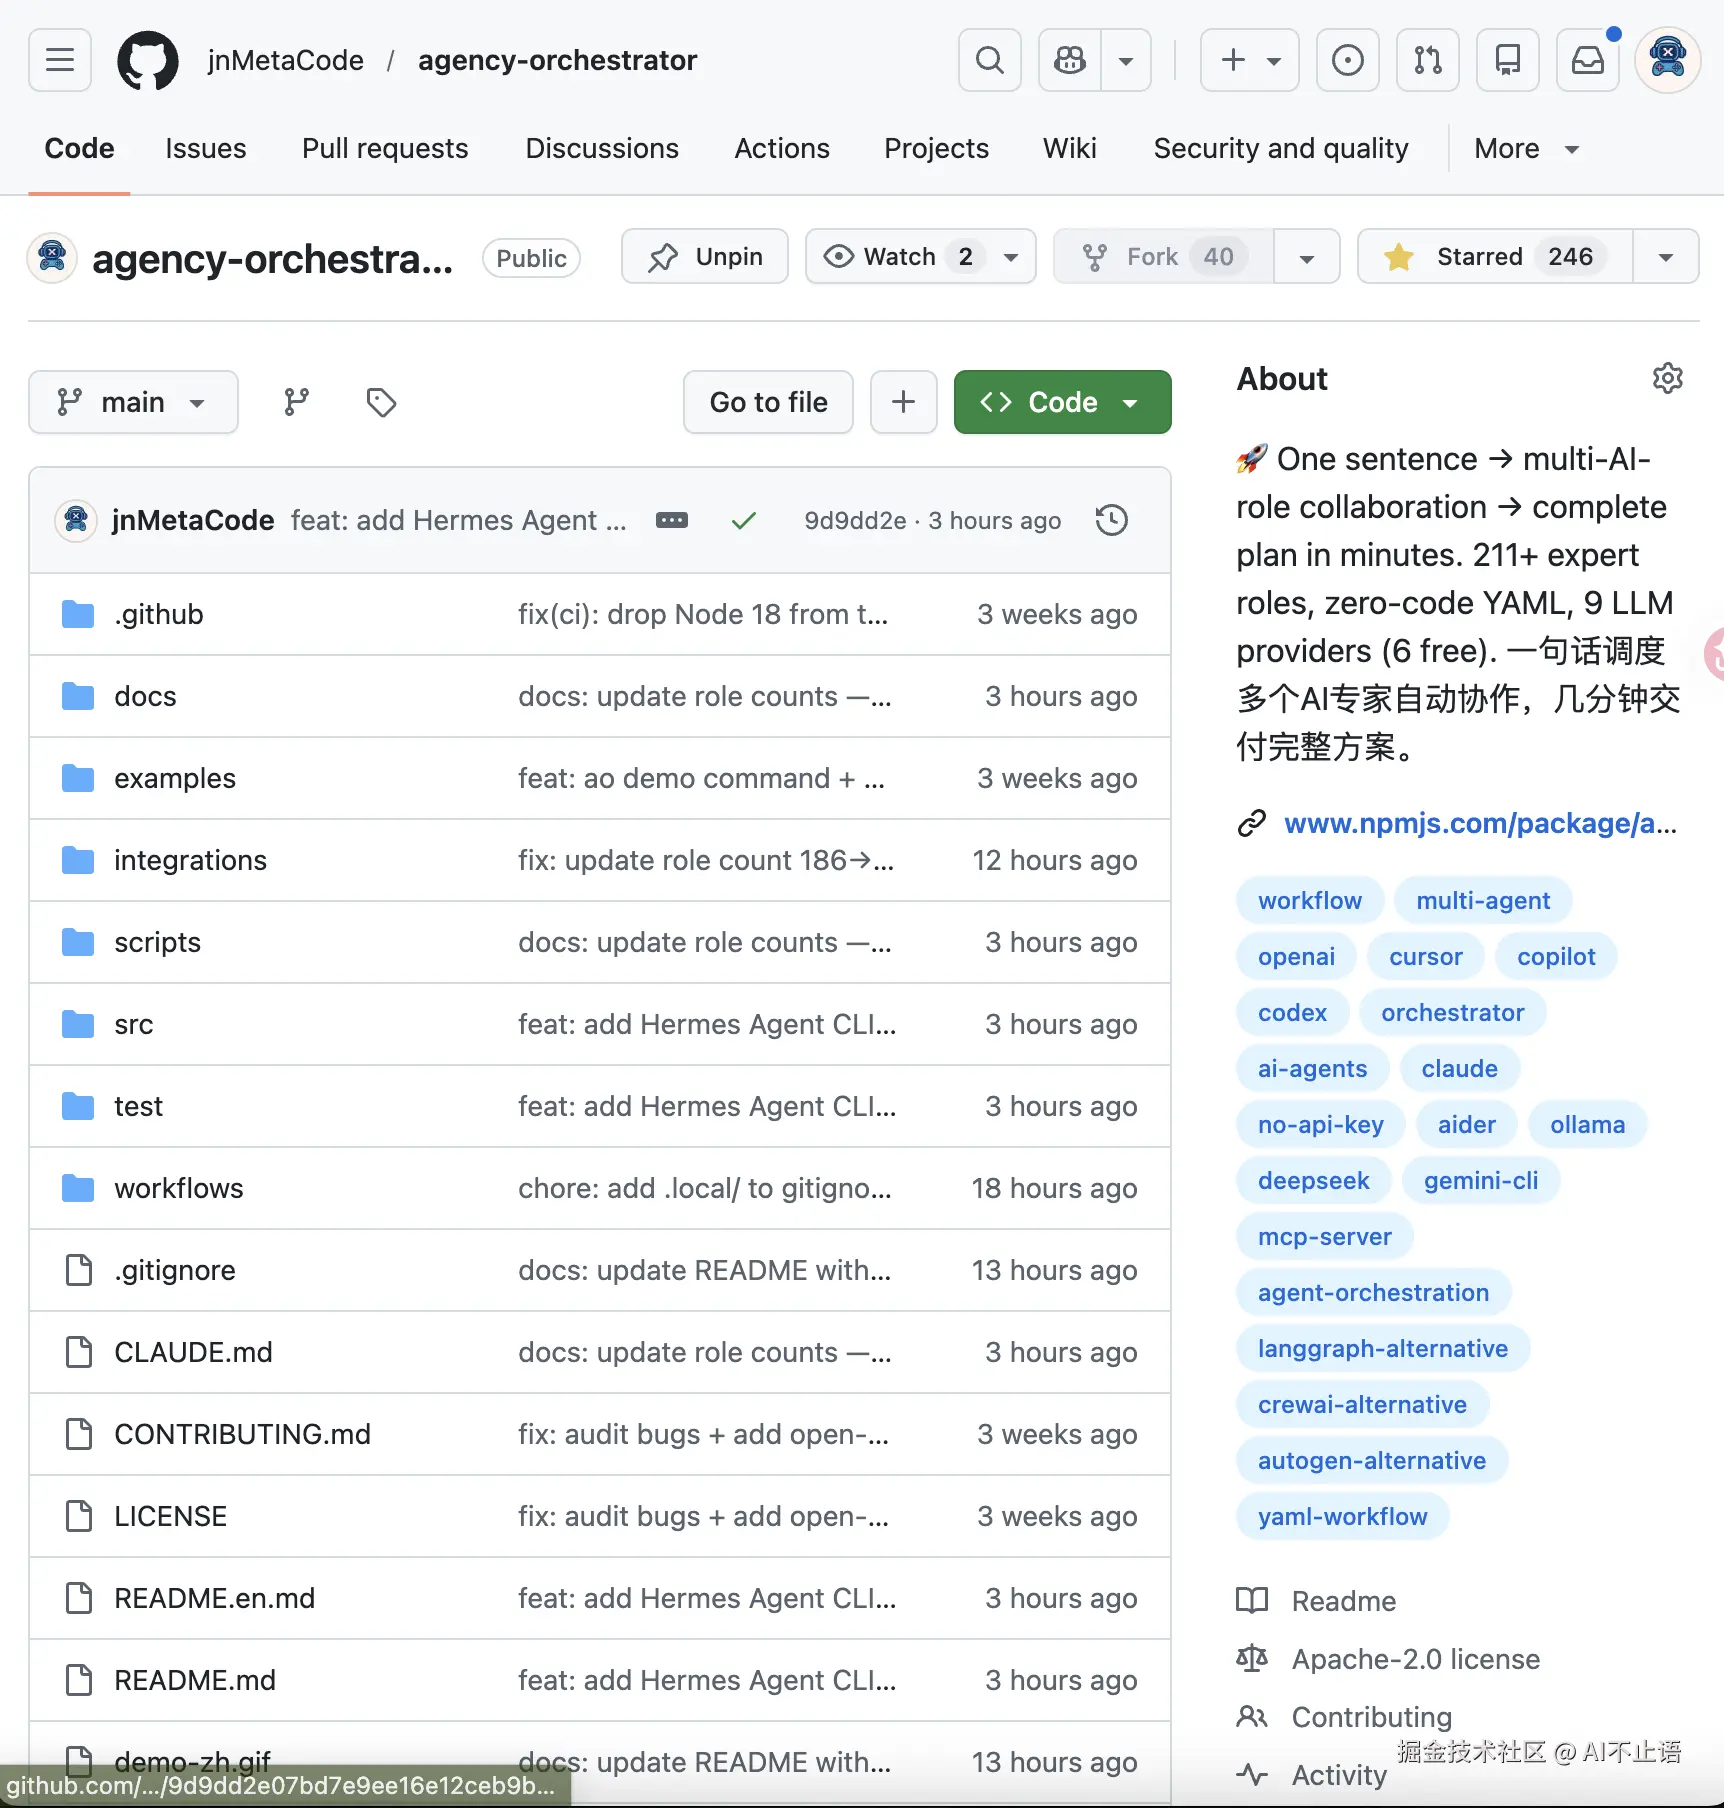Click the Unpin repository button
The width and height of the screenshot is (1724, 1808).
click(x=705, y=257)
